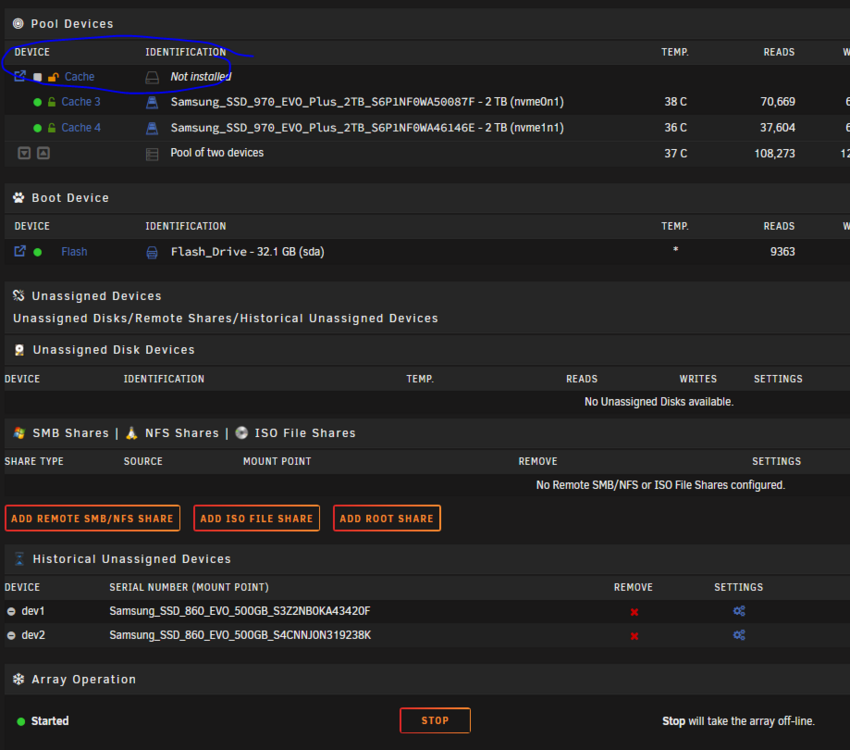Viewport: 850px width, 750px height.
Task: Click the NFS Shares penguin icon
Action: coord(132,432)
